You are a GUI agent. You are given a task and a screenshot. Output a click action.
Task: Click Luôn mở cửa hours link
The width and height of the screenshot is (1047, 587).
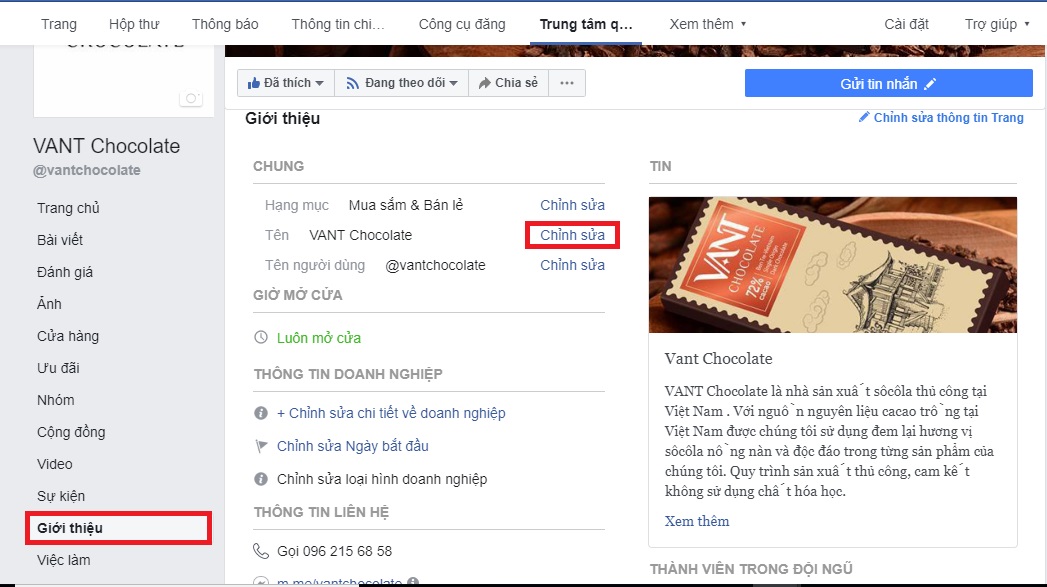(x=319, y=338)
